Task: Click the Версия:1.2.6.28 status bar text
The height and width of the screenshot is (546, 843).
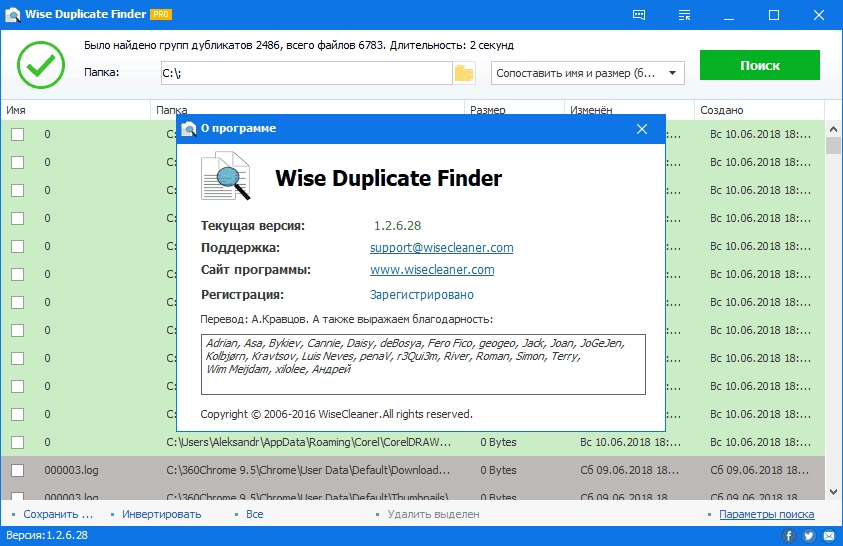Action: [47, 535]
